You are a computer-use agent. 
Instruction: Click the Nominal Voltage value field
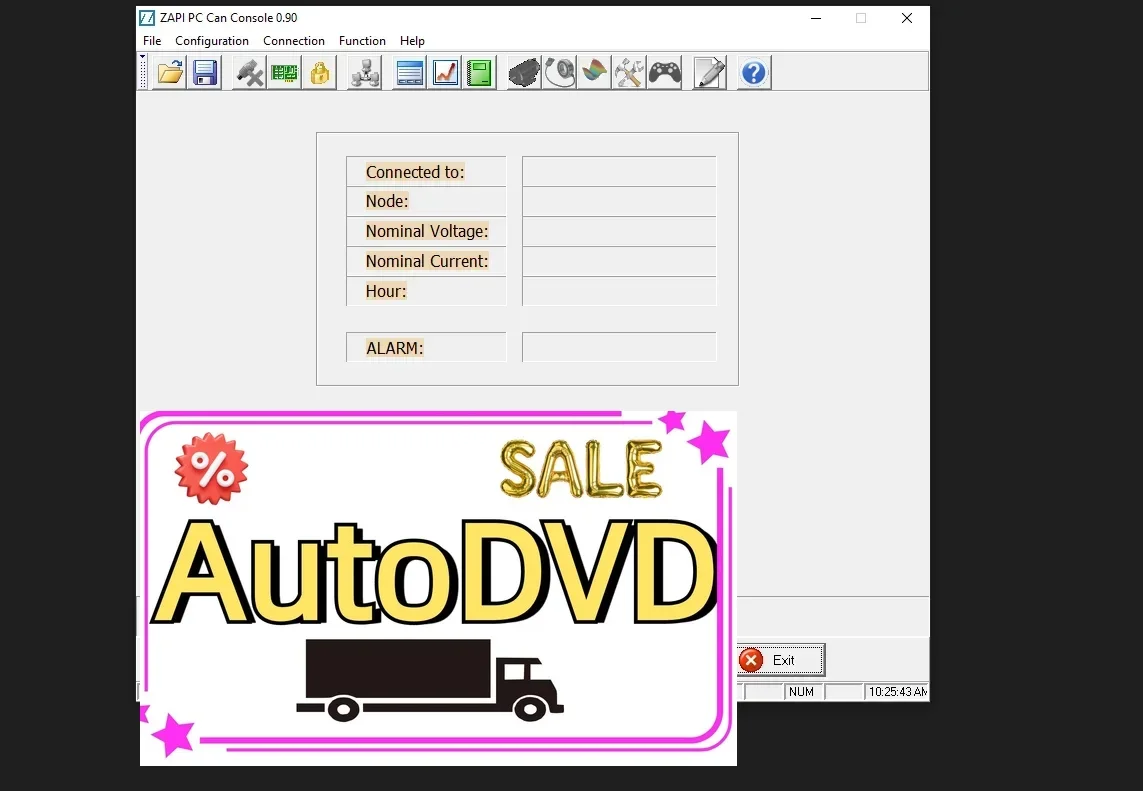pyautogui.click(x=619, y=231)
